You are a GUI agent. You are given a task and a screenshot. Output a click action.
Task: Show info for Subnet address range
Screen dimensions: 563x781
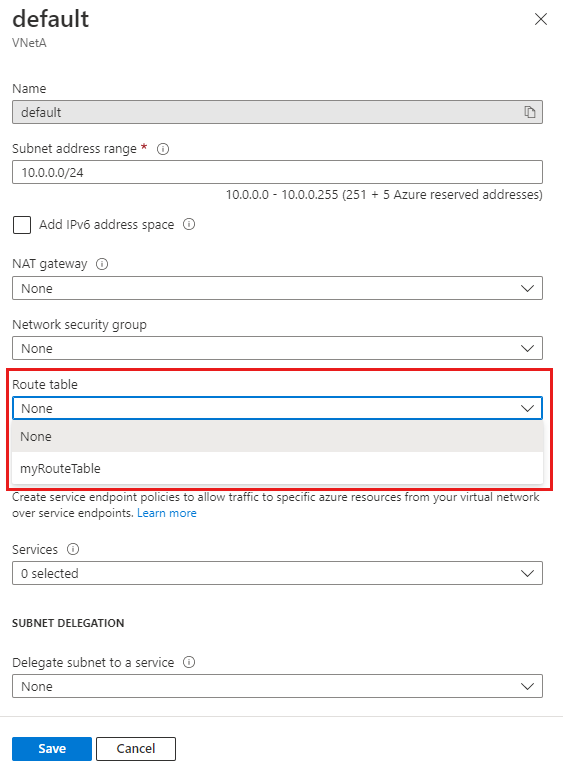point(163,149)
